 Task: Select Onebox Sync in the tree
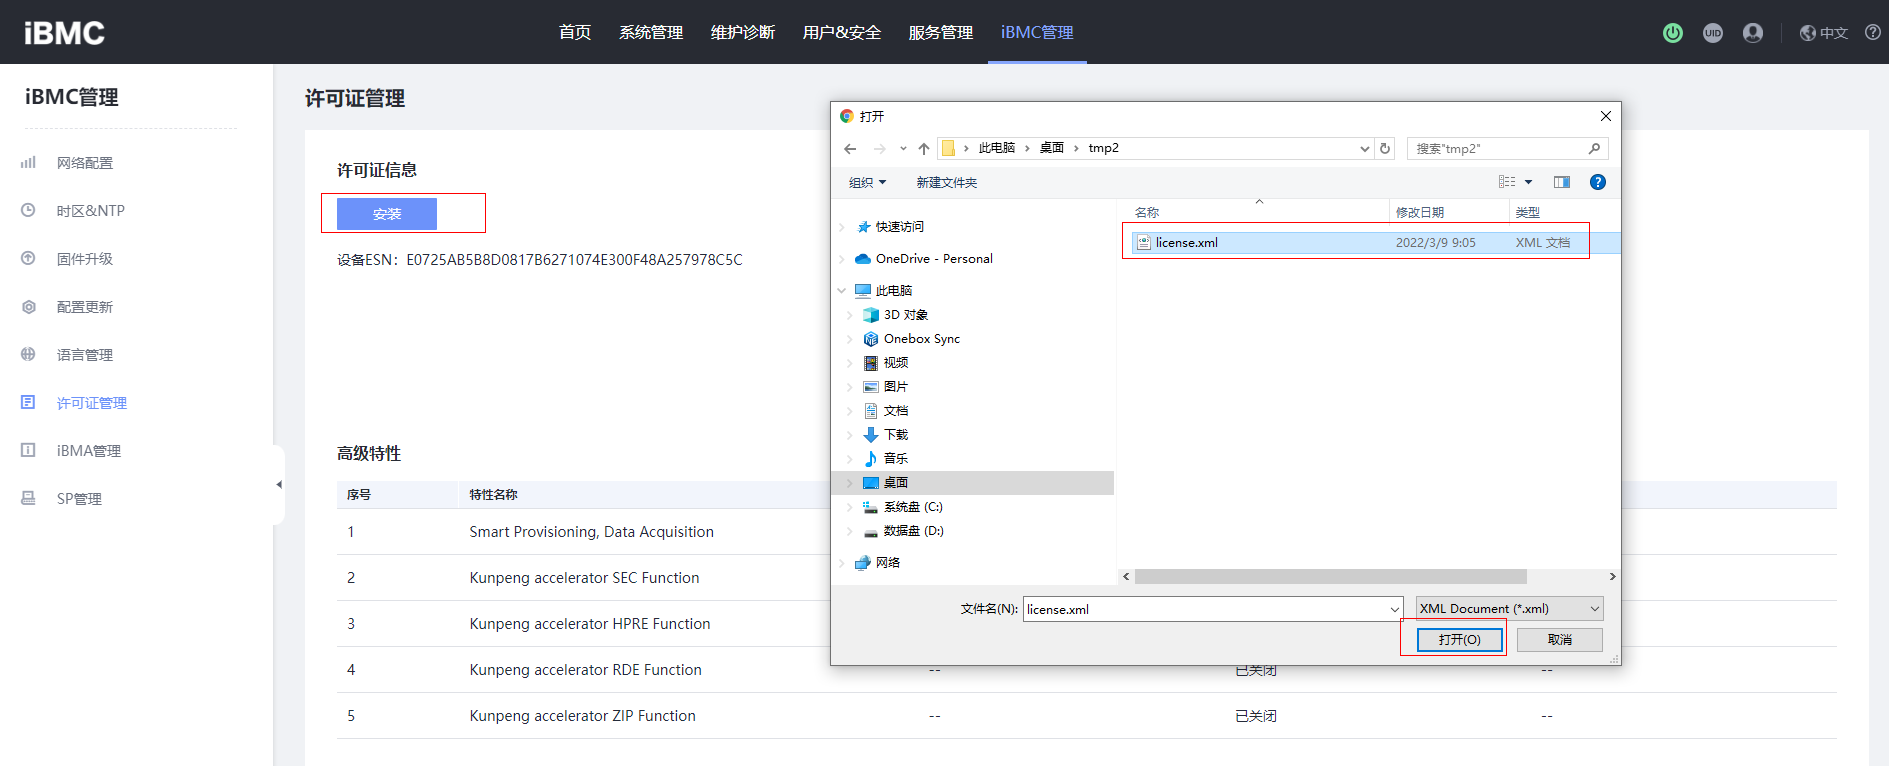tap(921, 339)
